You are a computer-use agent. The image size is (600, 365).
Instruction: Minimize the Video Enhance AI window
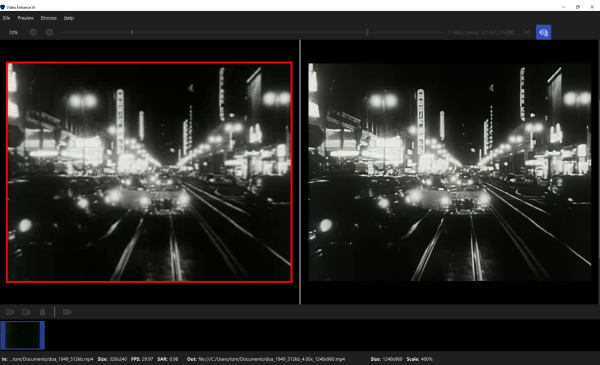point(563,7)
